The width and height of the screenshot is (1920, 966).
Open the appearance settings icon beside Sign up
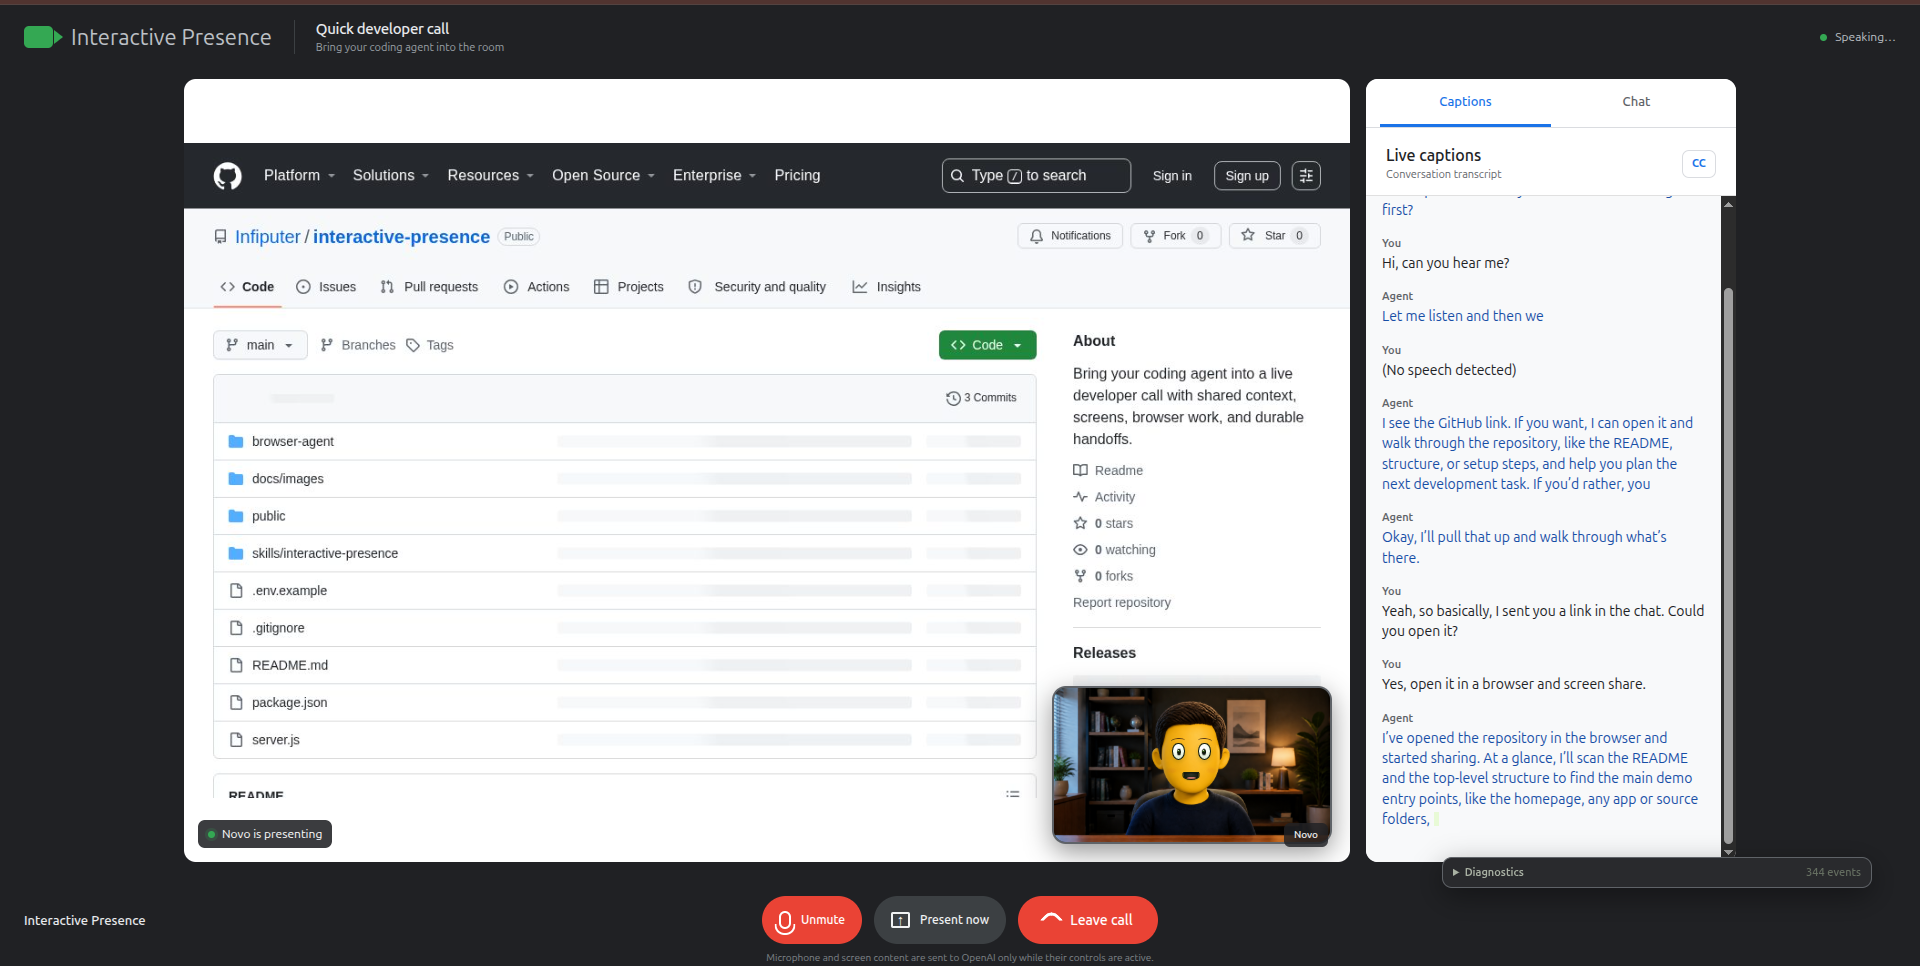1306,176
